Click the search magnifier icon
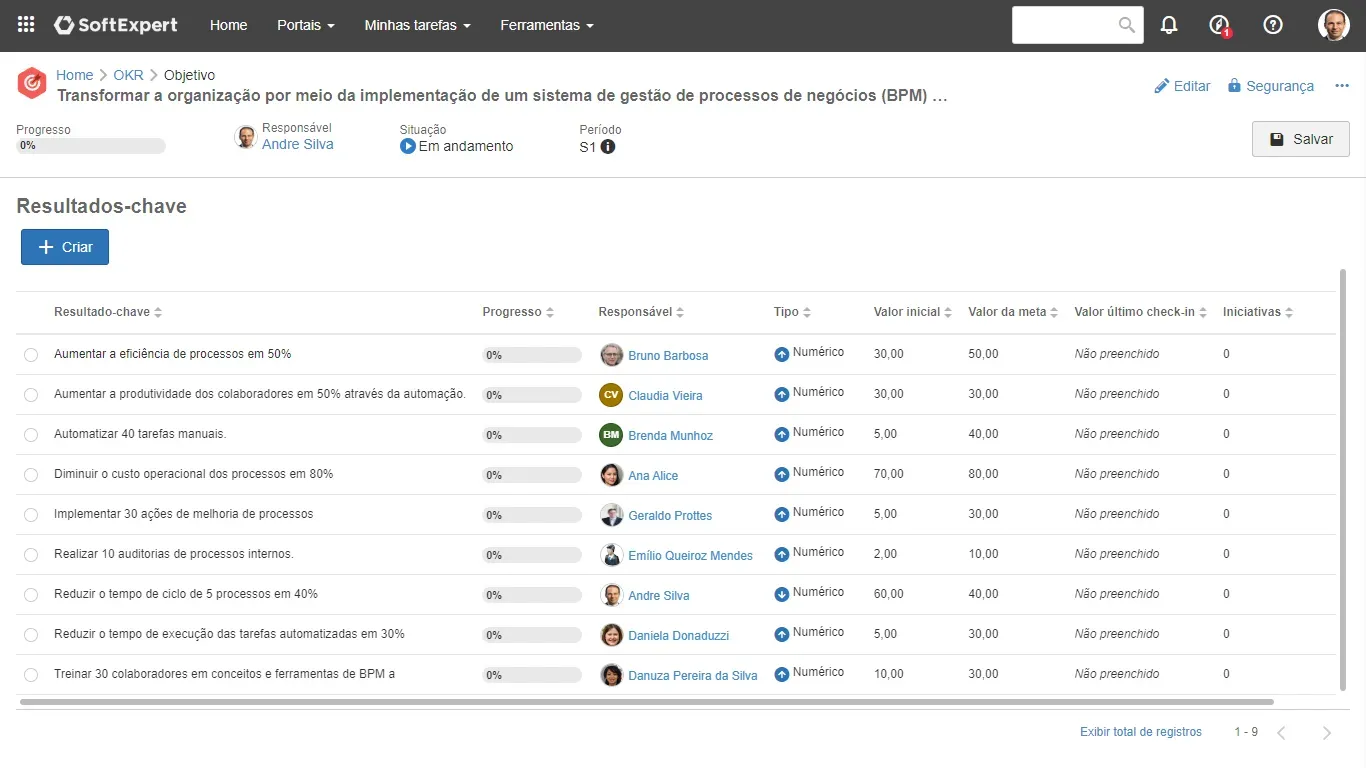The width and height of the screenshot is (1366, 768). 1127,25
